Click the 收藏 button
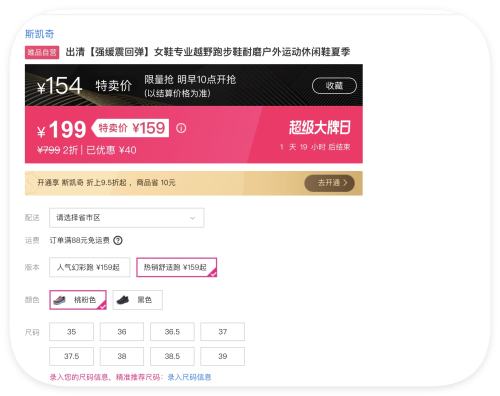The height and width of the screenshot is (396, 500). tap(334, 86)
